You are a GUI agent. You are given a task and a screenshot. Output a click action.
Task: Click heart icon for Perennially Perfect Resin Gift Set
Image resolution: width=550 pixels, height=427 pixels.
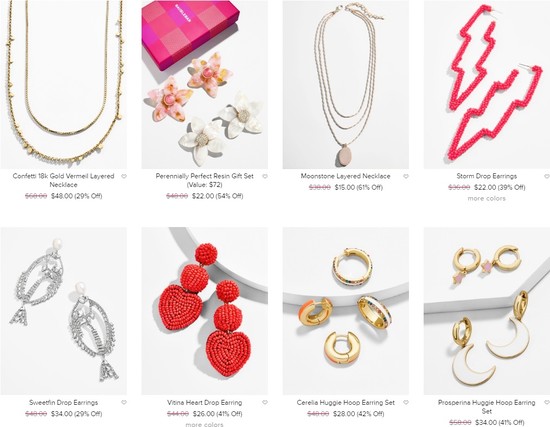265,176
